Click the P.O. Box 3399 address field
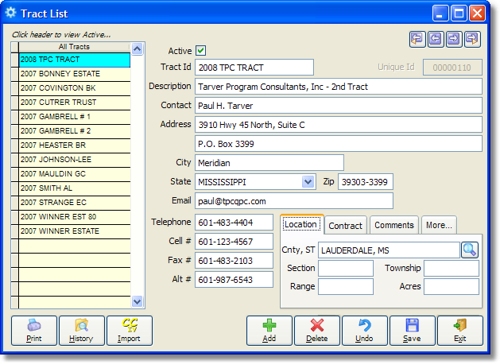Image resolution: width=500 pixels, height=364 pixels. [x=339, y=144]
